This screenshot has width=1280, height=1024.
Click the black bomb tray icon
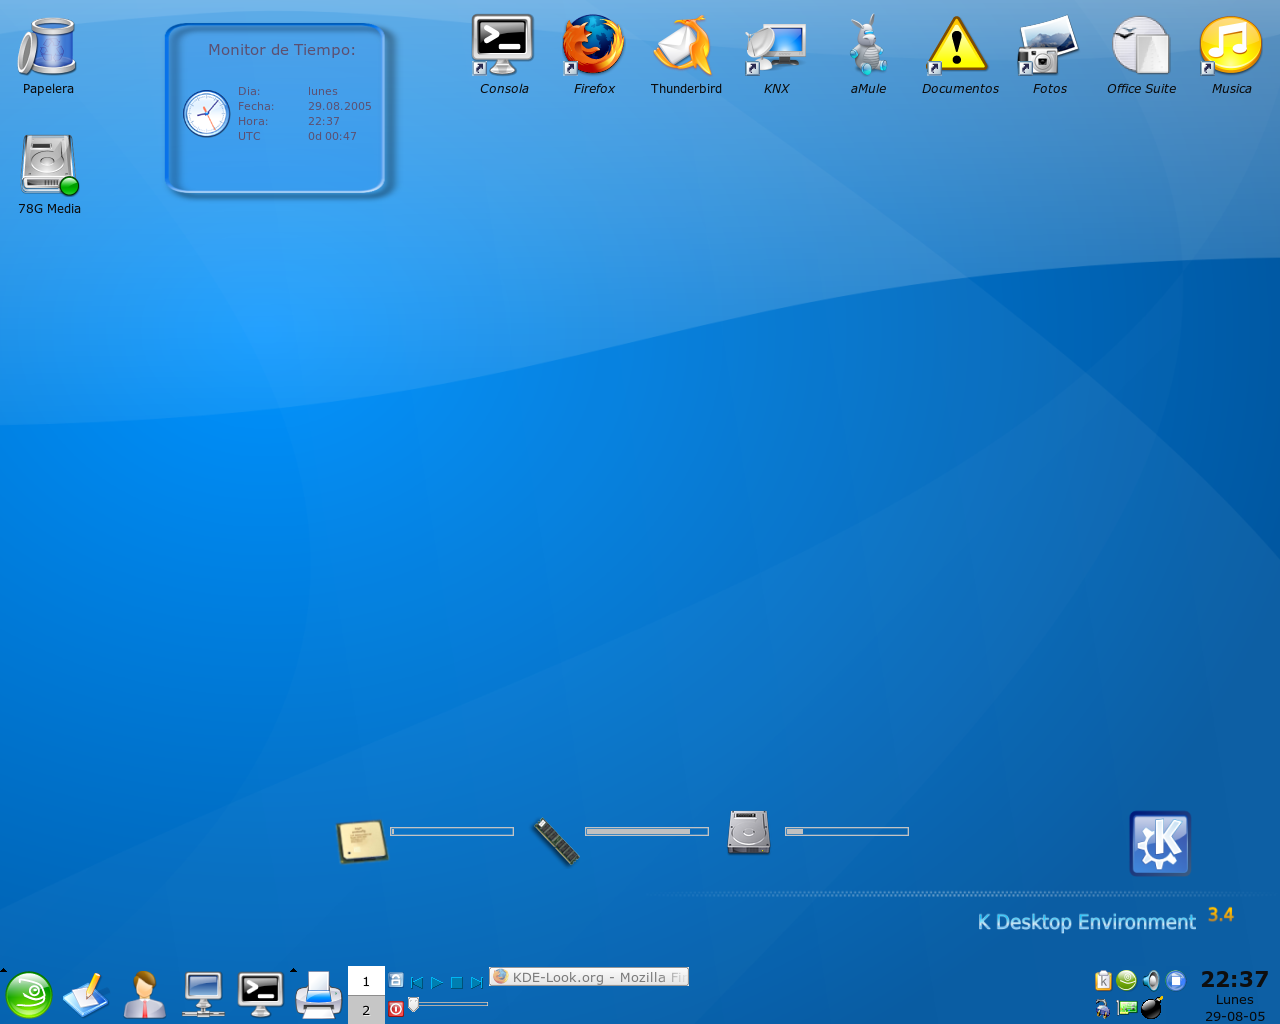[1152, 1007]
